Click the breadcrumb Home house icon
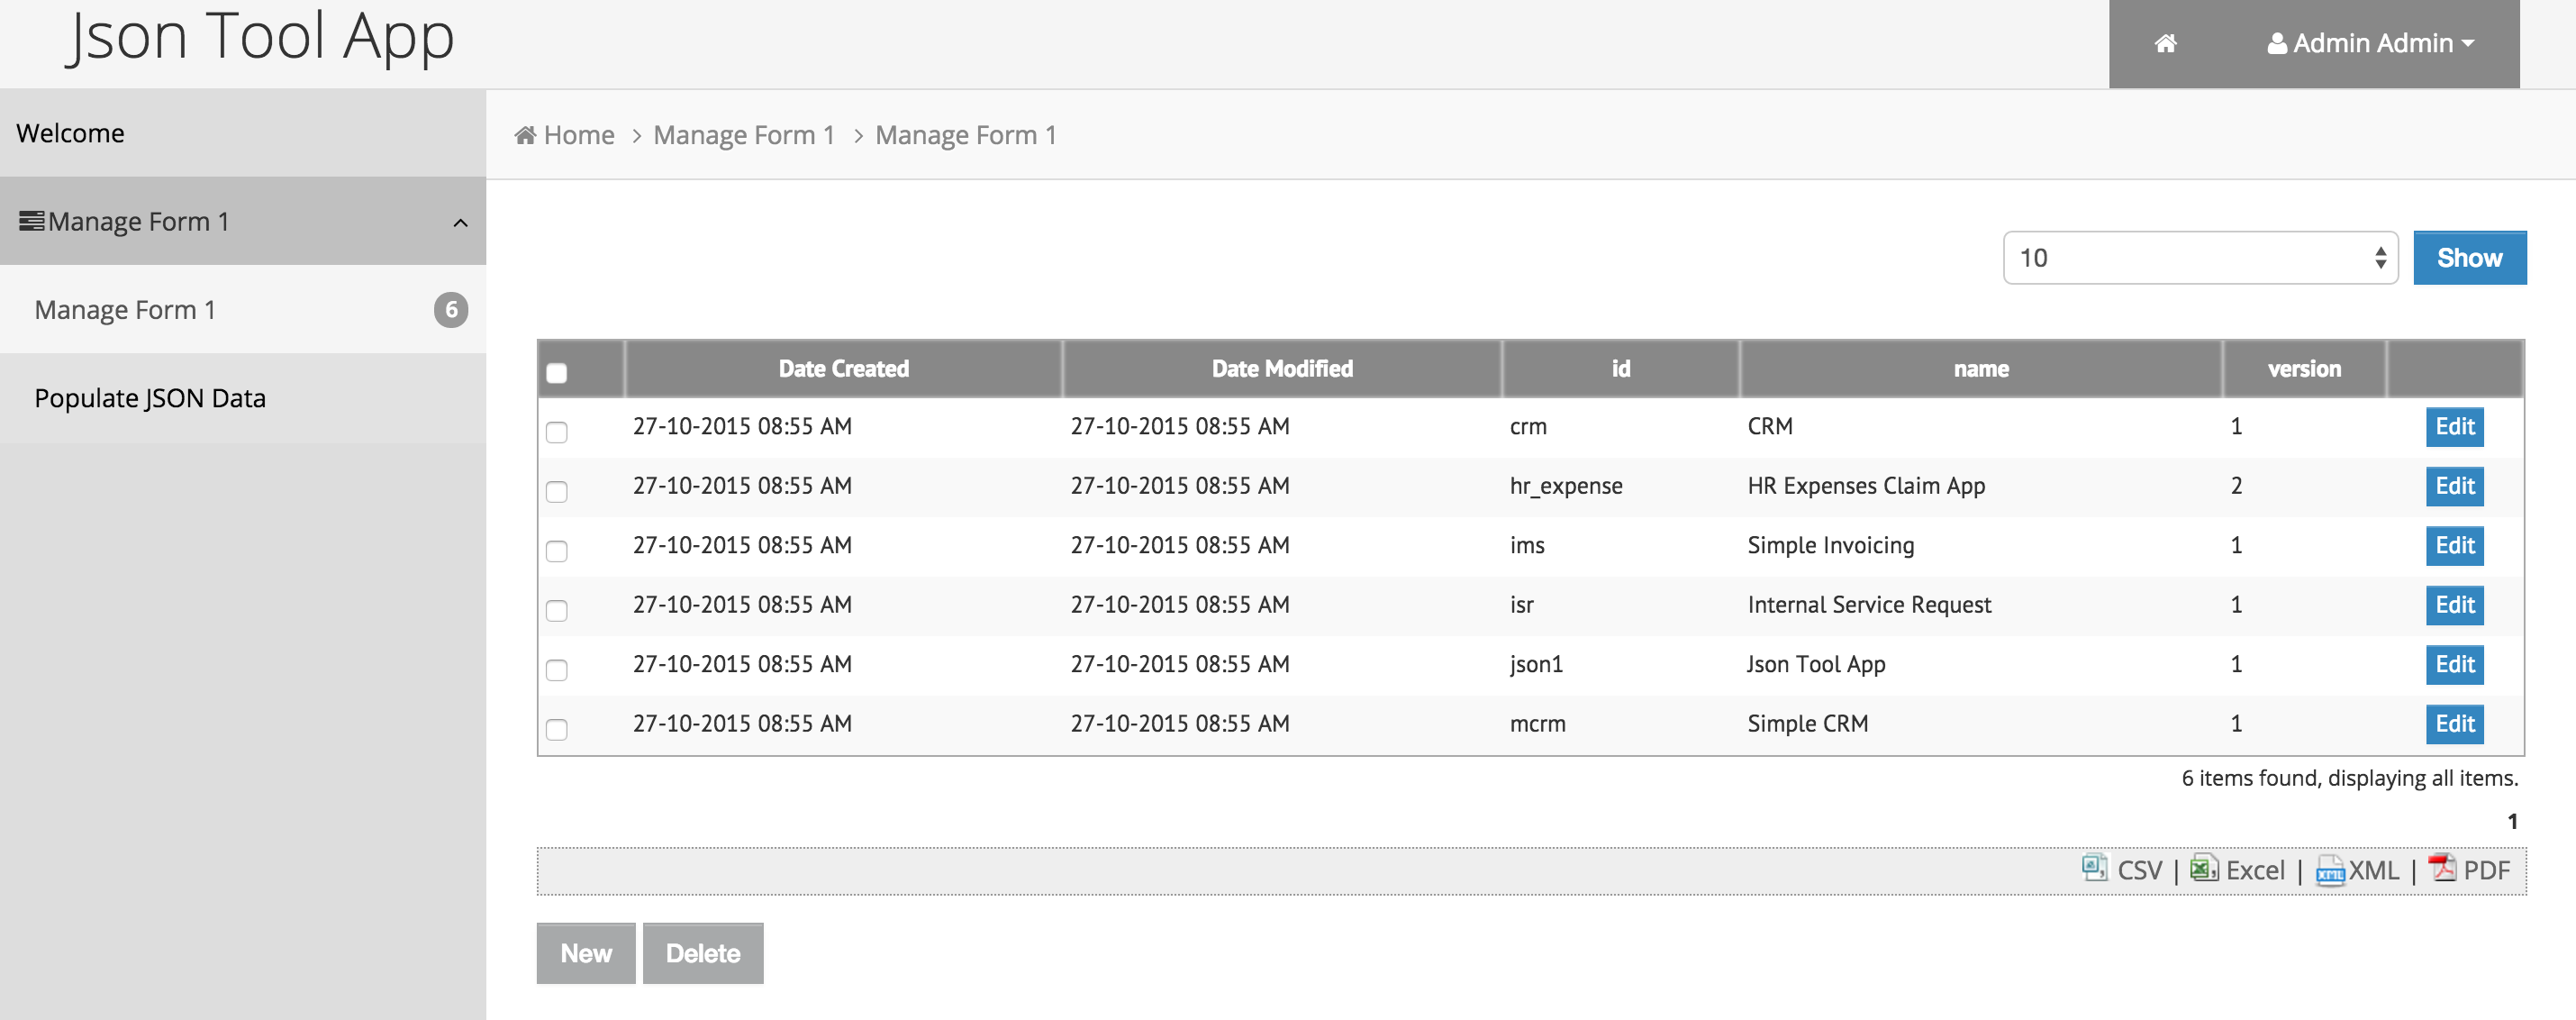 525,135
